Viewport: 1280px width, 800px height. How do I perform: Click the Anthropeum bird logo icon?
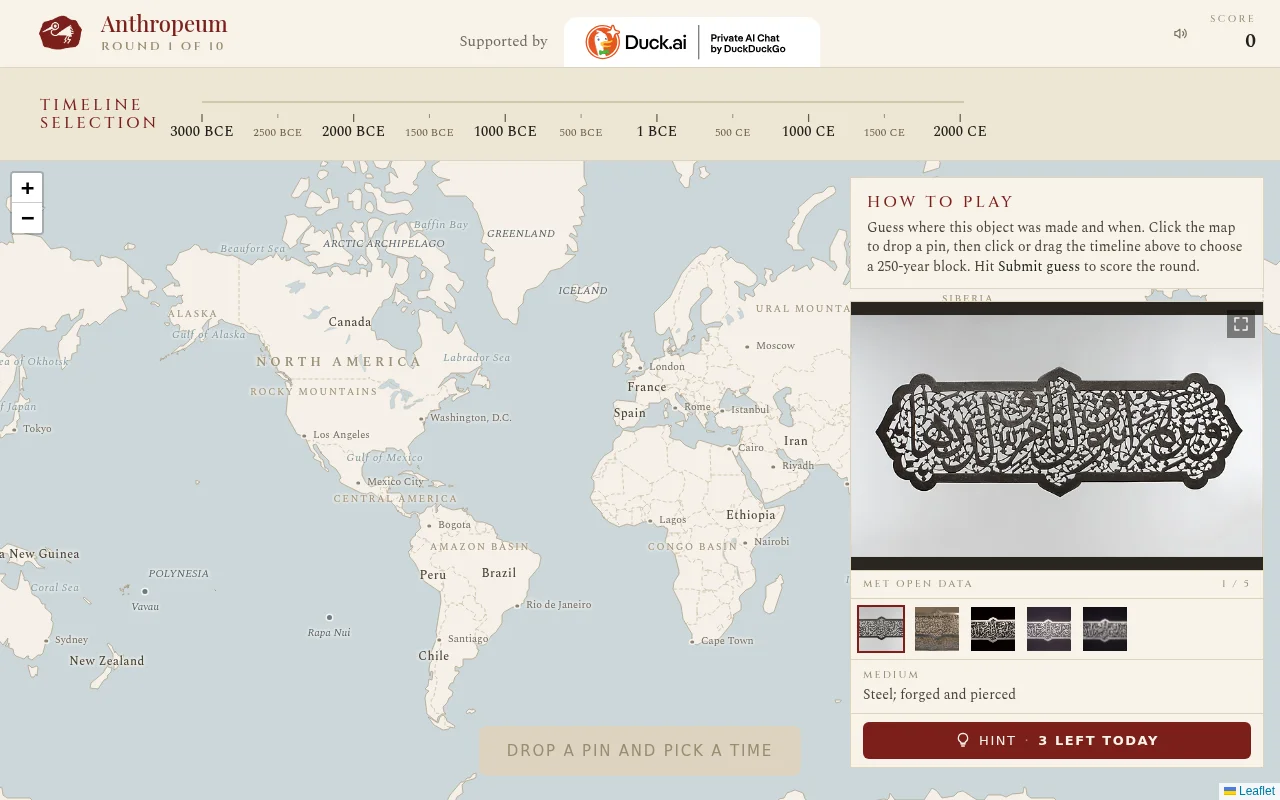click(60, 33)
